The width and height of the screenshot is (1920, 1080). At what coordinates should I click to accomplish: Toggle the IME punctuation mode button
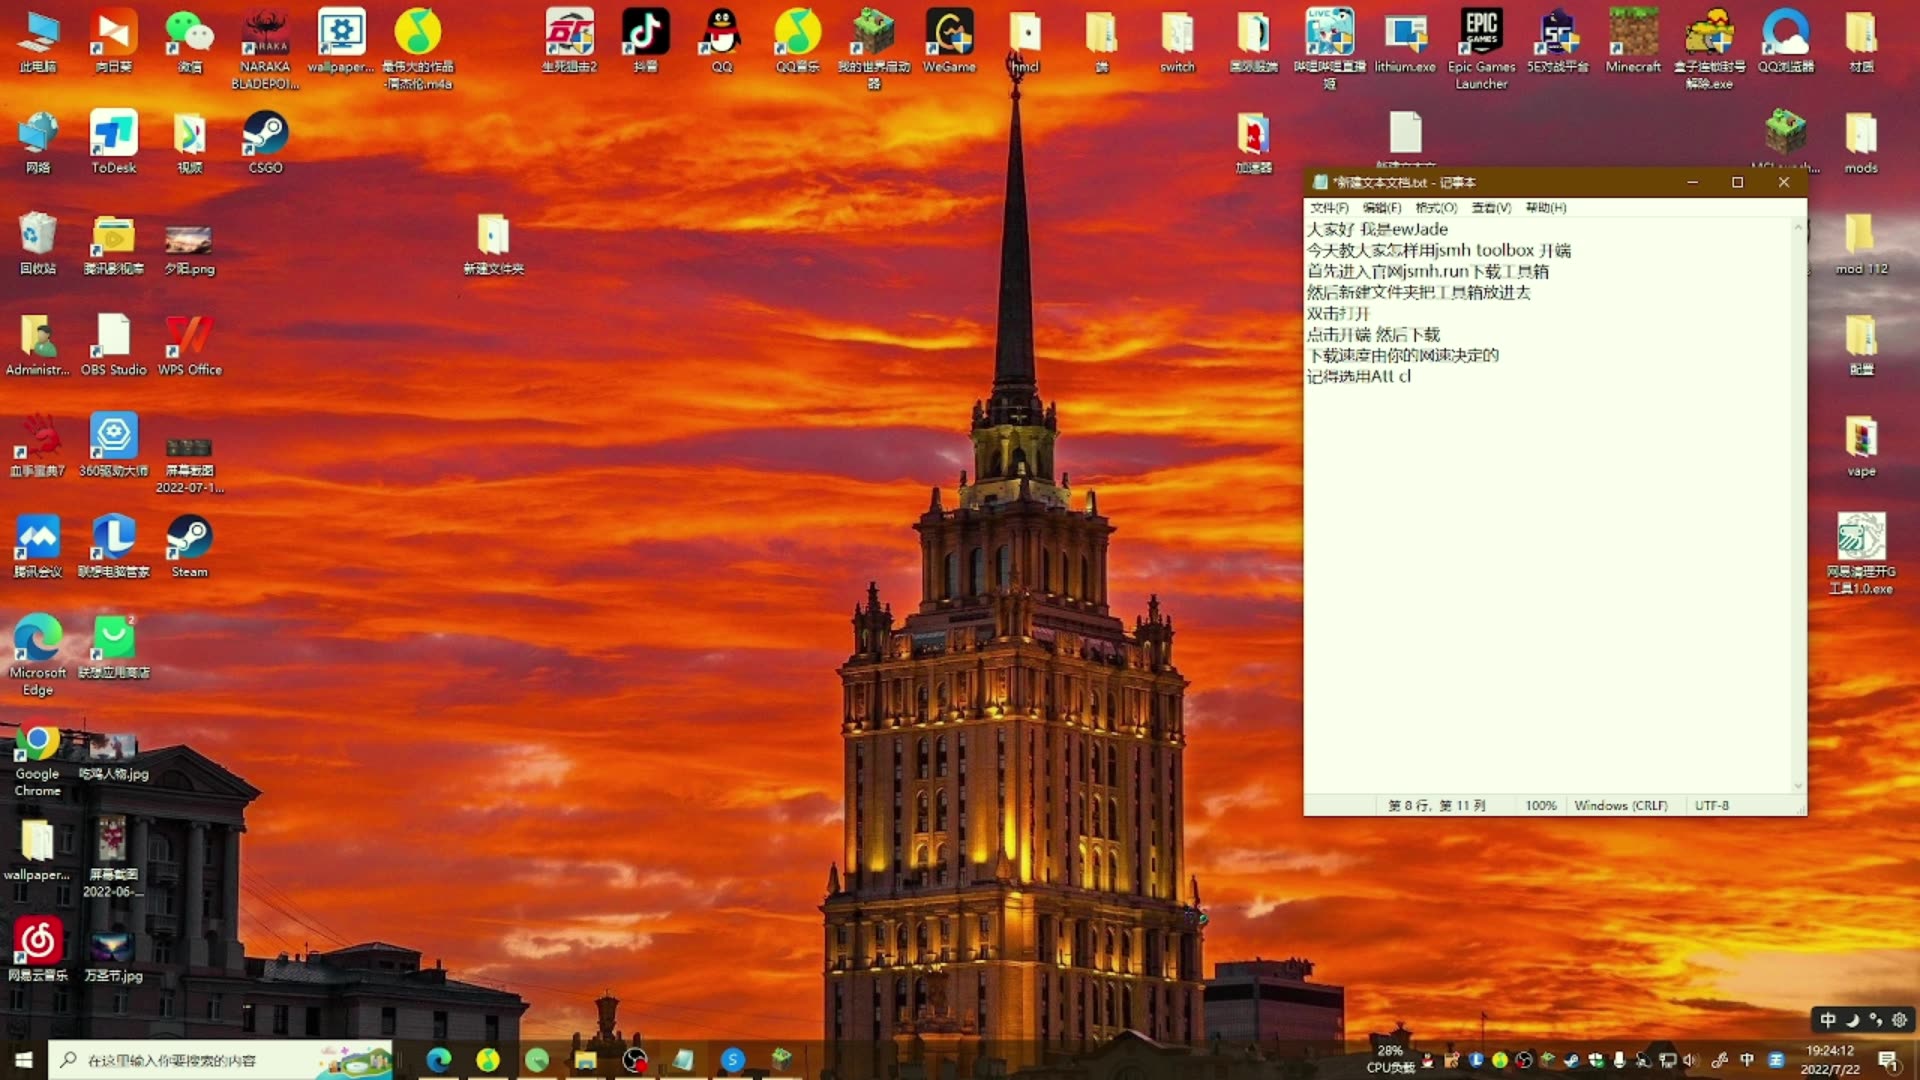tap(1876, 1020)
